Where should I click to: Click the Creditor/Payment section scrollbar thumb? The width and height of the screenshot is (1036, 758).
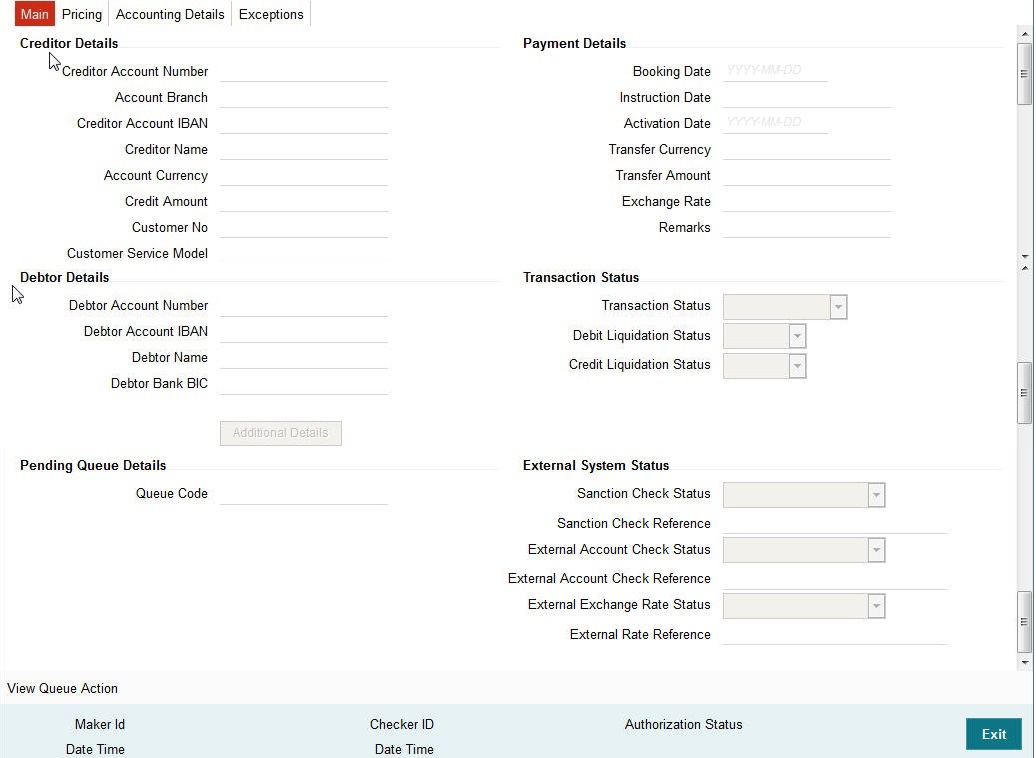pyautogui.click(x=1024, y=73)
